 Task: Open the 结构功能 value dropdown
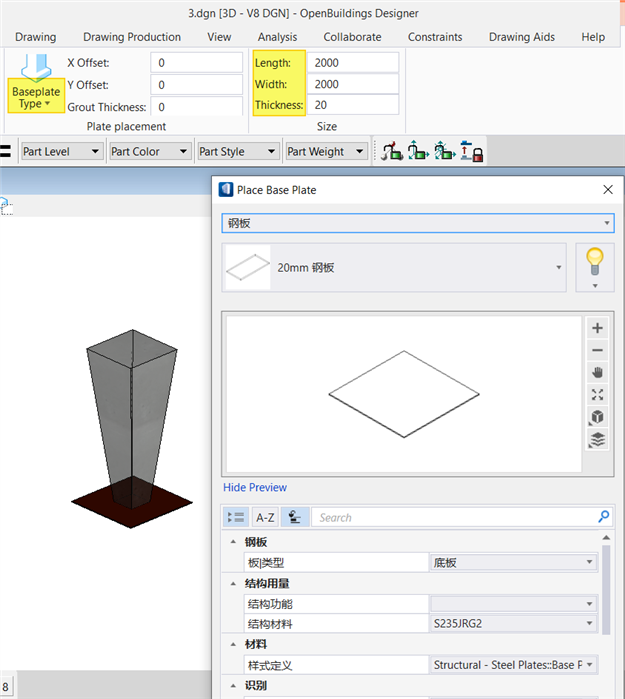[x=513, y=604]
